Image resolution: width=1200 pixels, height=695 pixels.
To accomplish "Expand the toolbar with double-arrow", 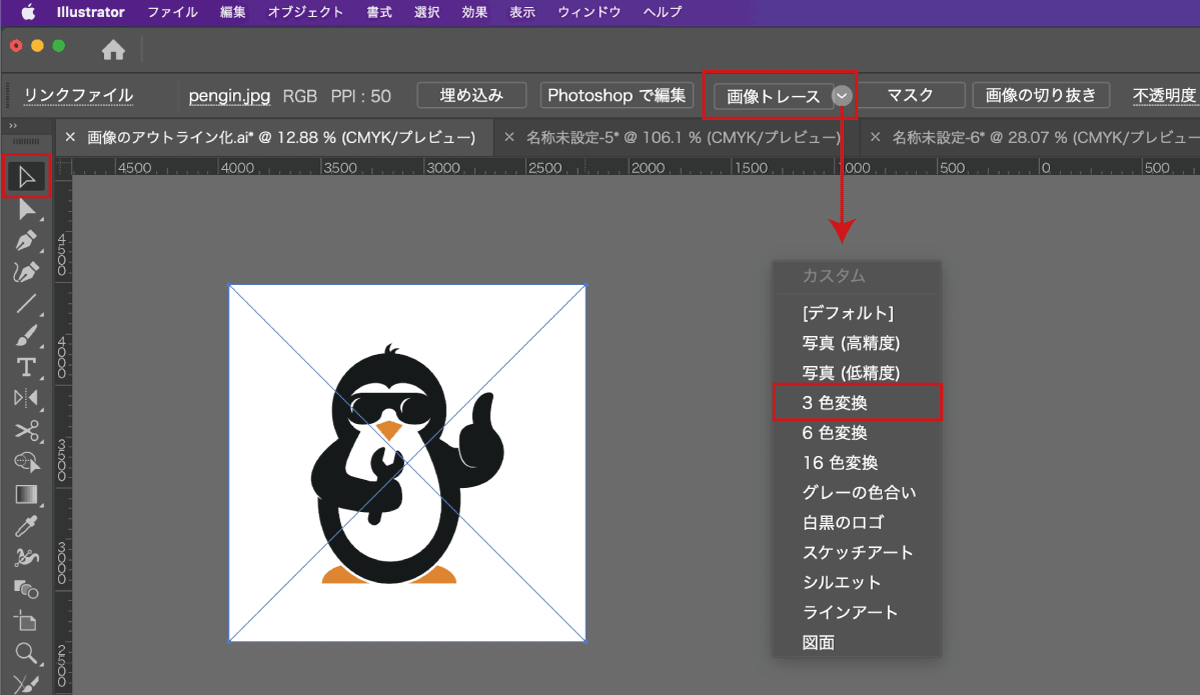I will pos(14,126).
